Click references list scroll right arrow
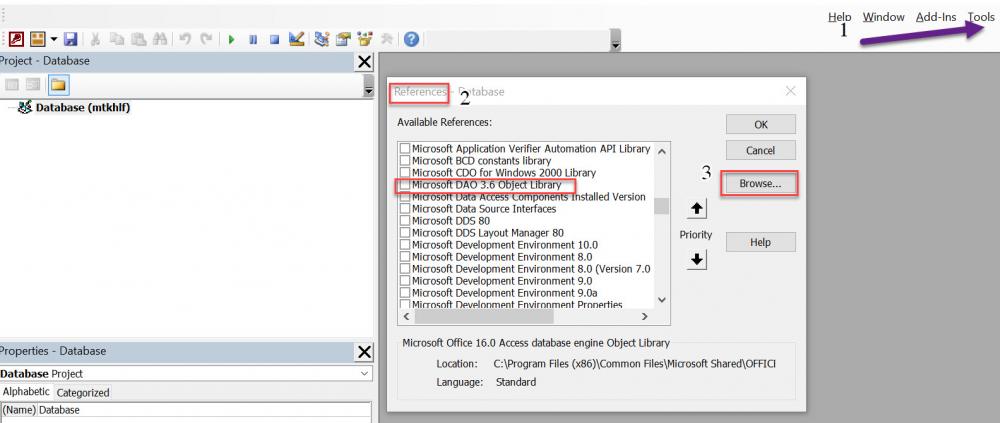 645,316
